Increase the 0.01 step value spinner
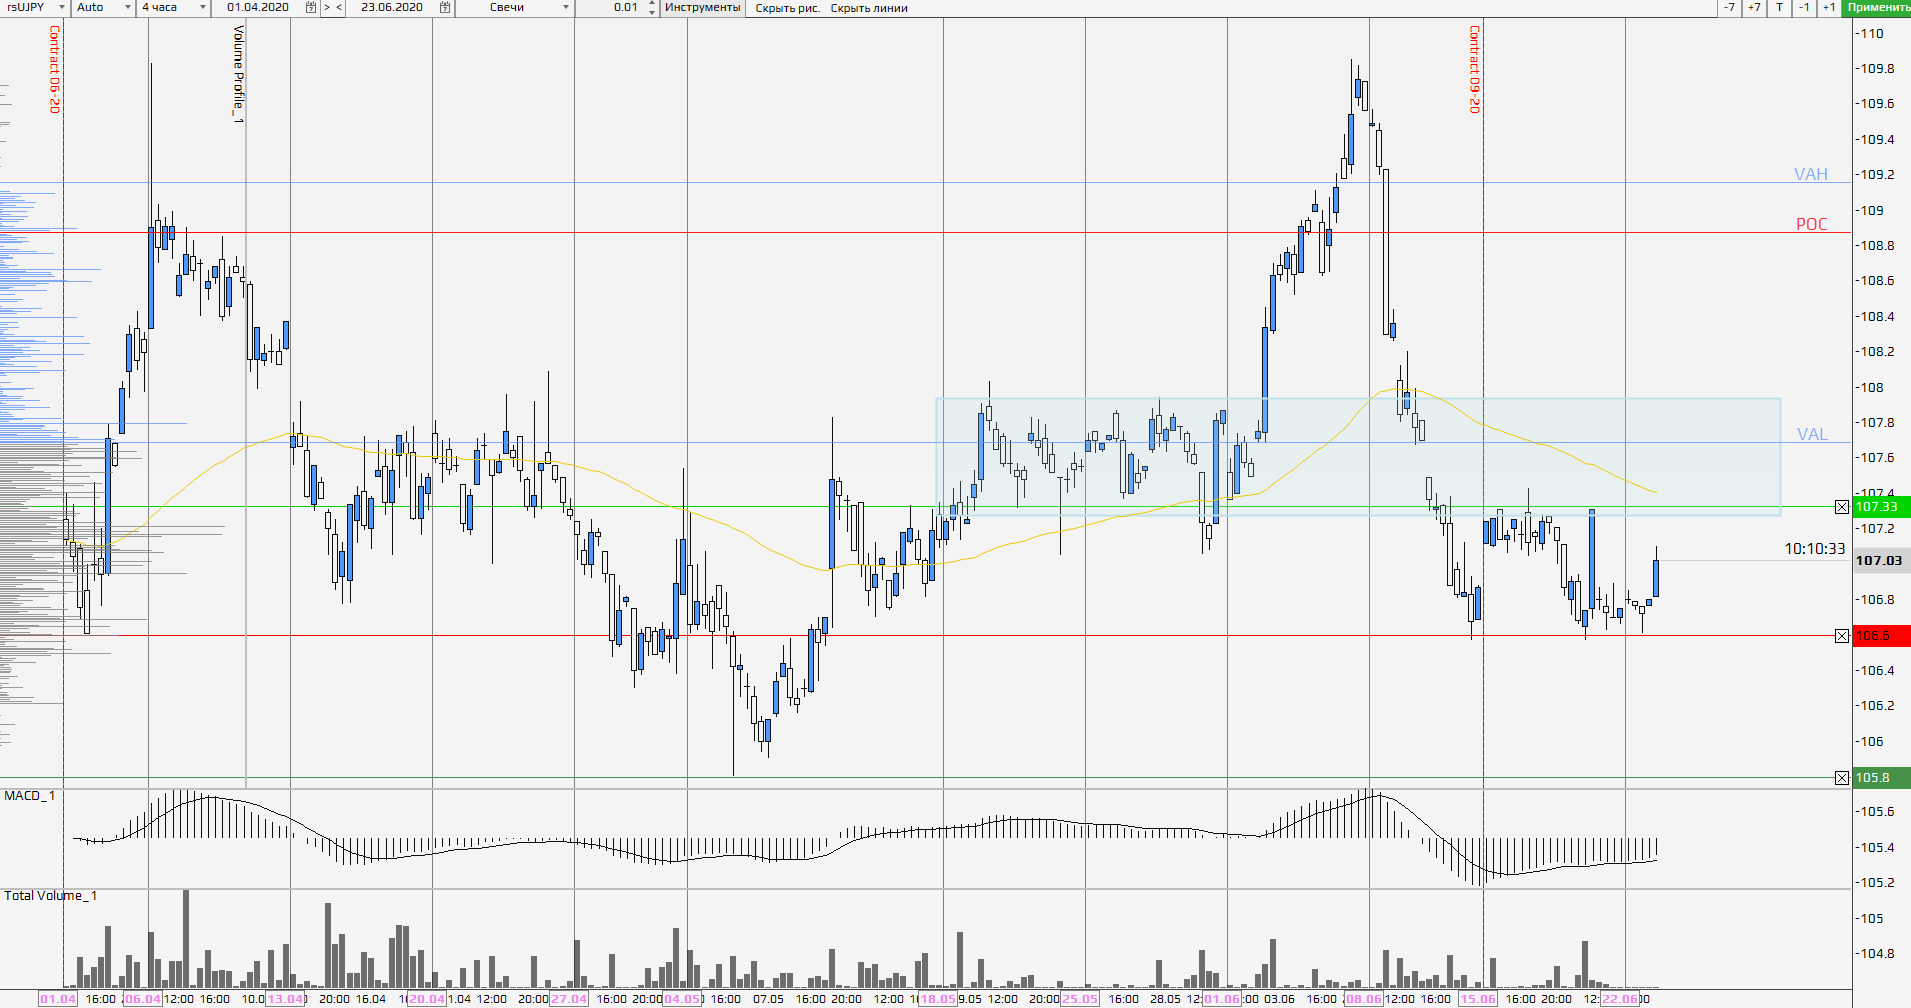The width and height of the screenshot is (1911, 1008). [652, 4]
